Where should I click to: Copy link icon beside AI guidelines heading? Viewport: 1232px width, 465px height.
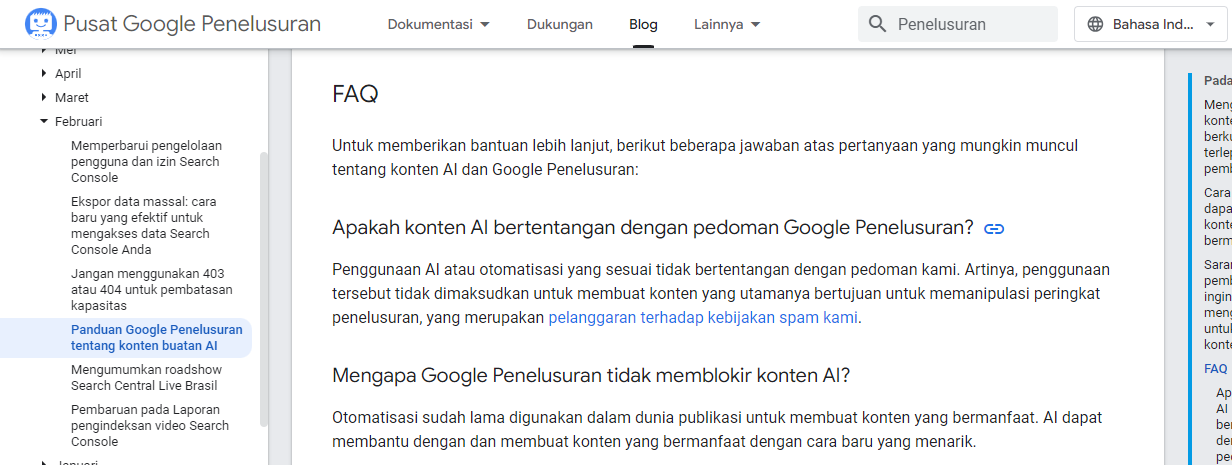point(994,229)
